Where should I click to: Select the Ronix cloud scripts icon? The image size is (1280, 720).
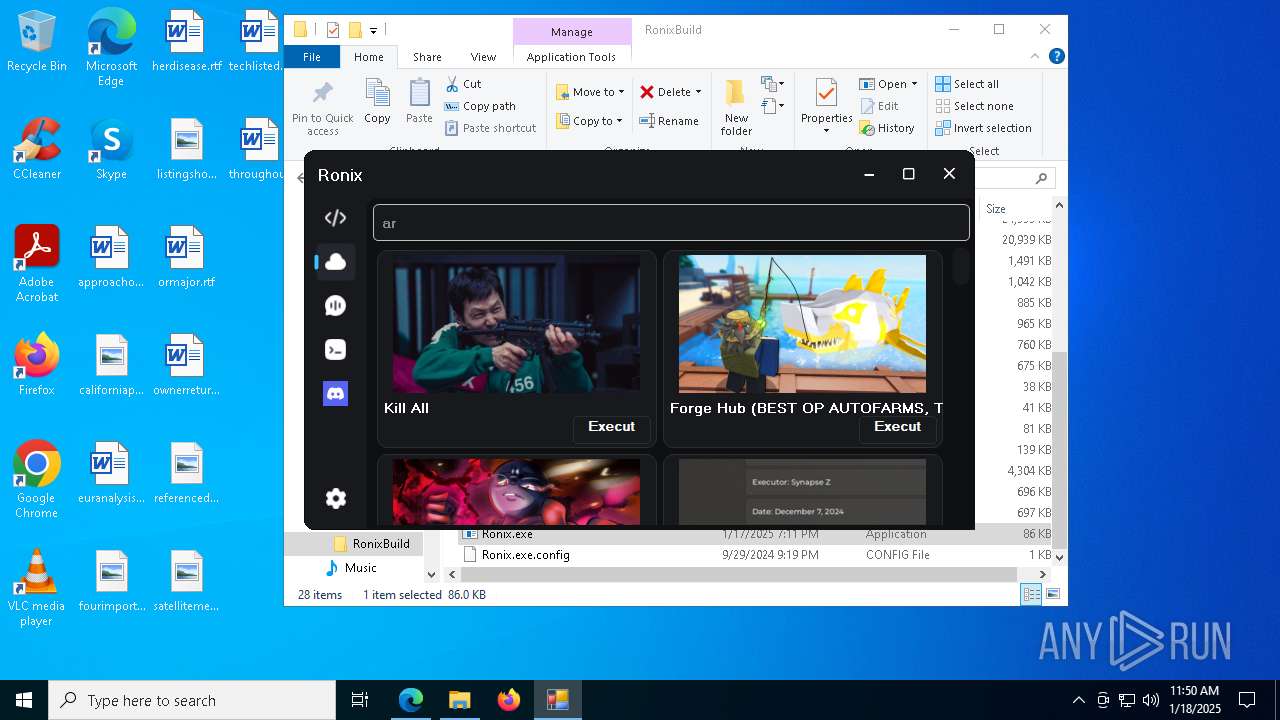[x=336, y=262]
